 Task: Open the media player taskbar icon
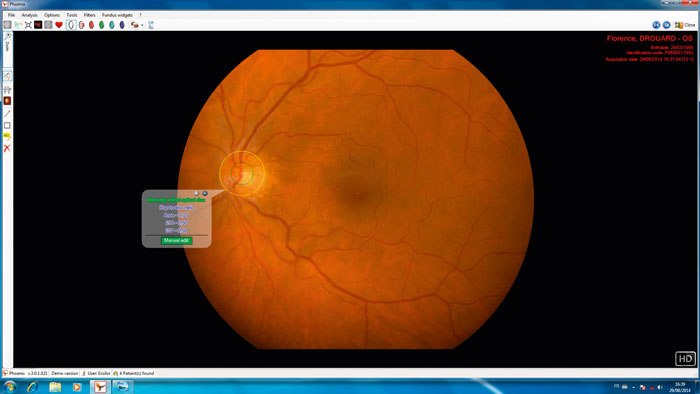pos(77,386)
